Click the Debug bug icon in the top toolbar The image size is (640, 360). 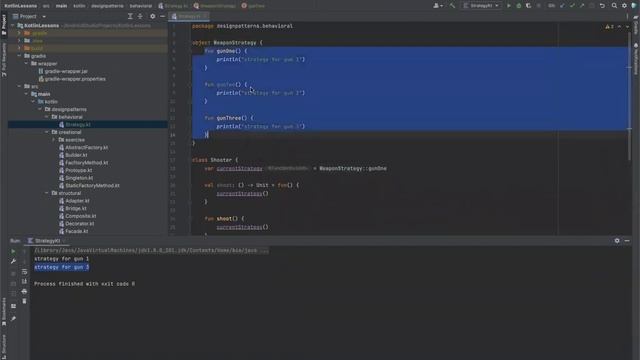[x=519, y=6]
